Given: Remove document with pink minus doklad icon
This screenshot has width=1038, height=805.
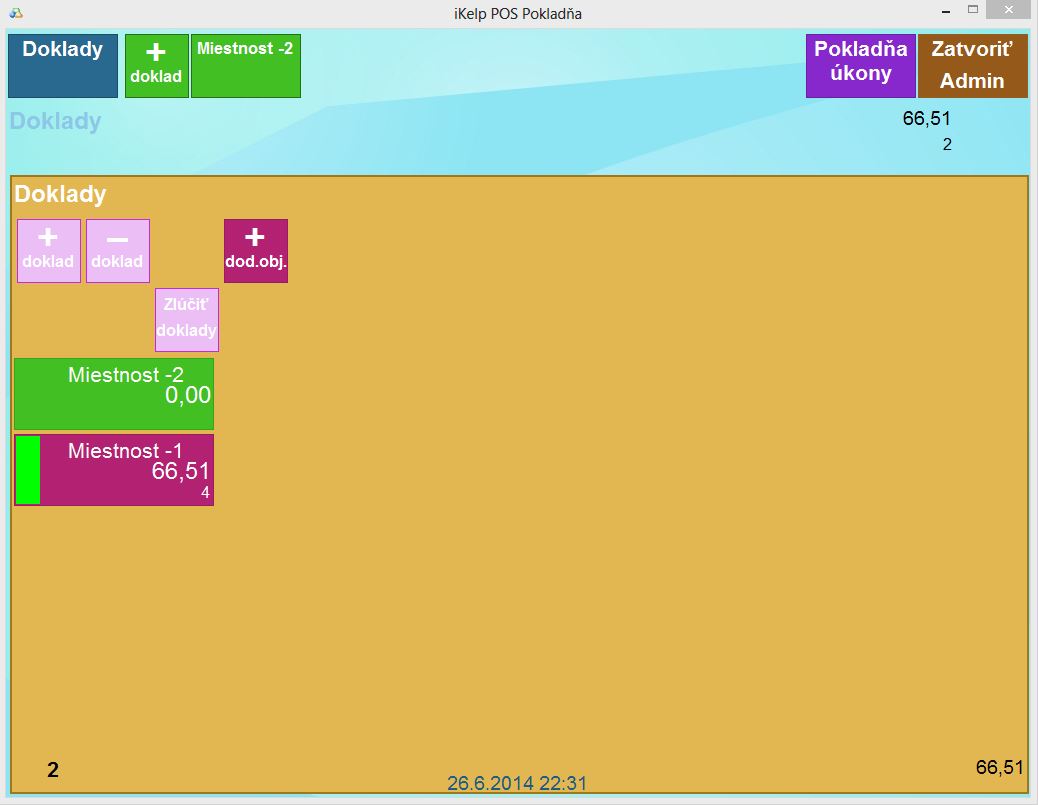Looking at the screenshot, I should pyautogui.click(x=118, y=251).
